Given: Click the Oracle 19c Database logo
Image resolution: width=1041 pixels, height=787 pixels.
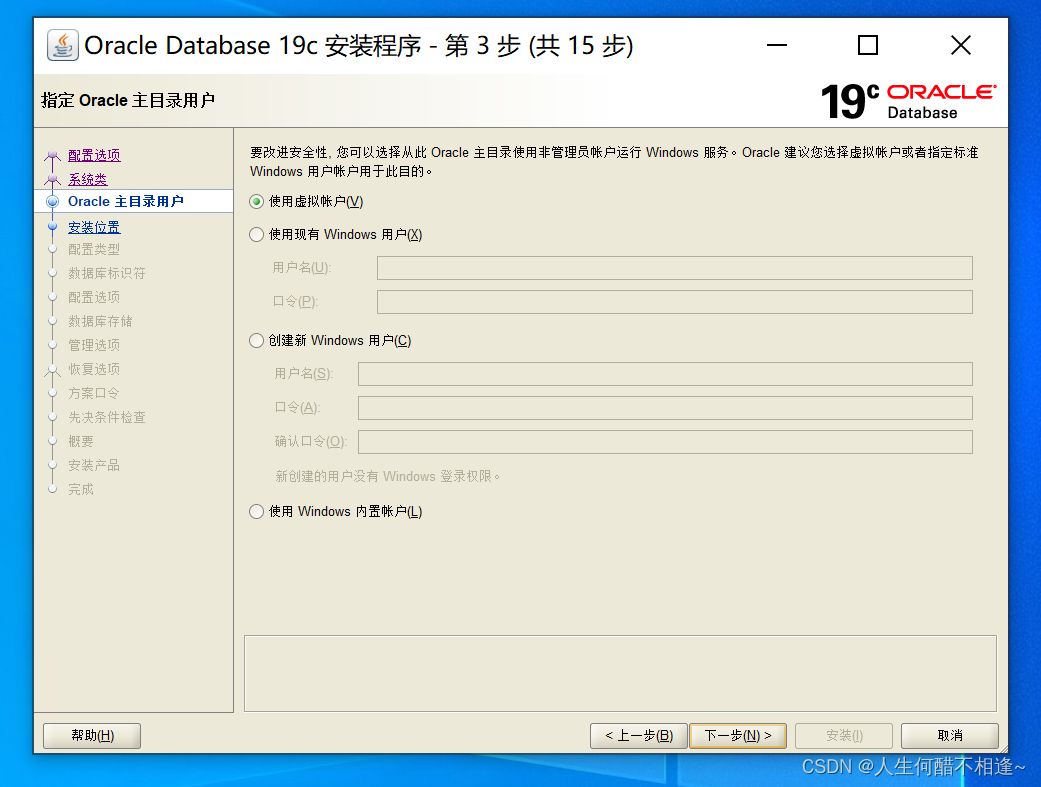Looking at the screenshot, I should point(908,102).
